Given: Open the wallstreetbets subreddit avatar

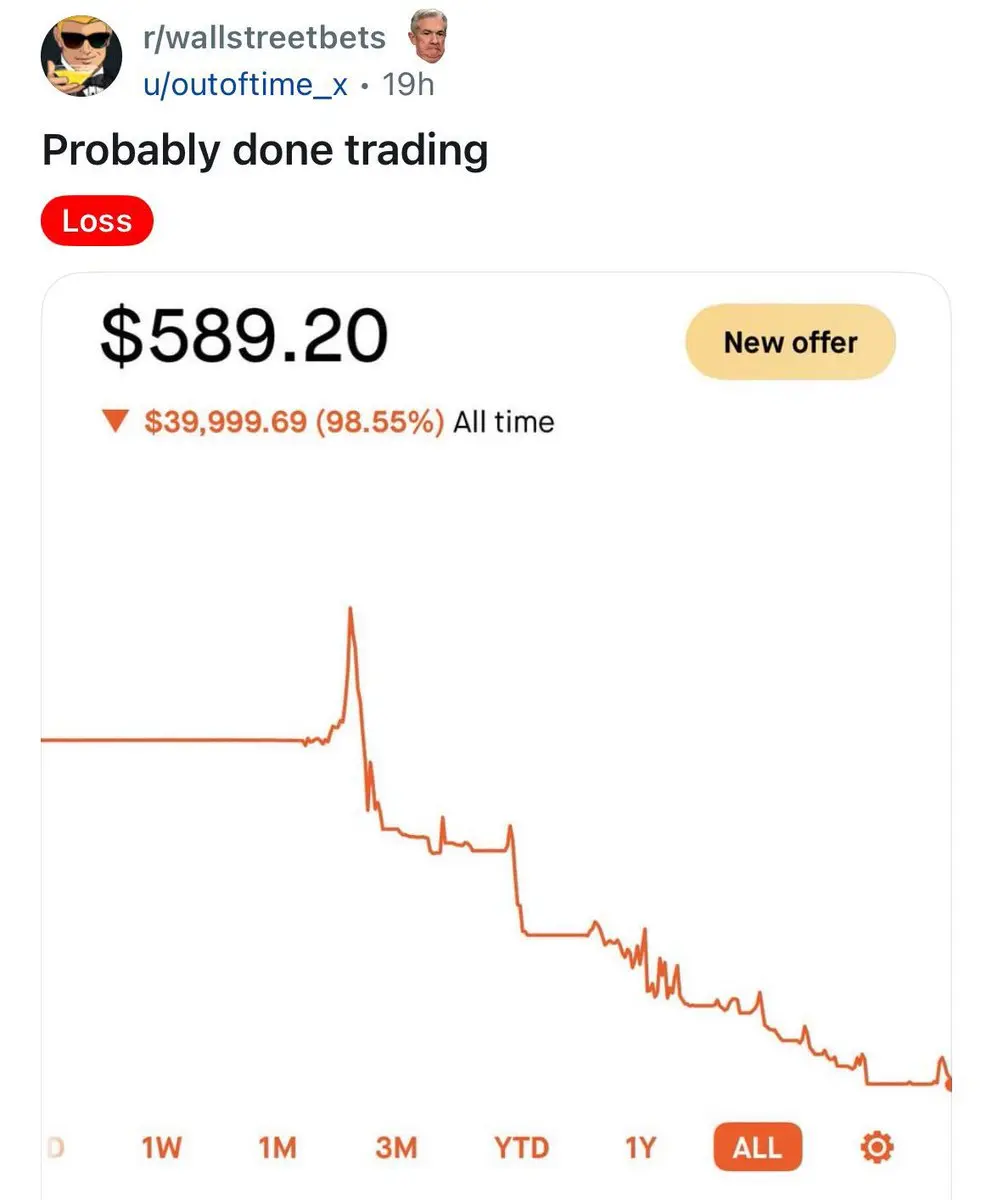Looking at the screenshot, I should (81, 57).
